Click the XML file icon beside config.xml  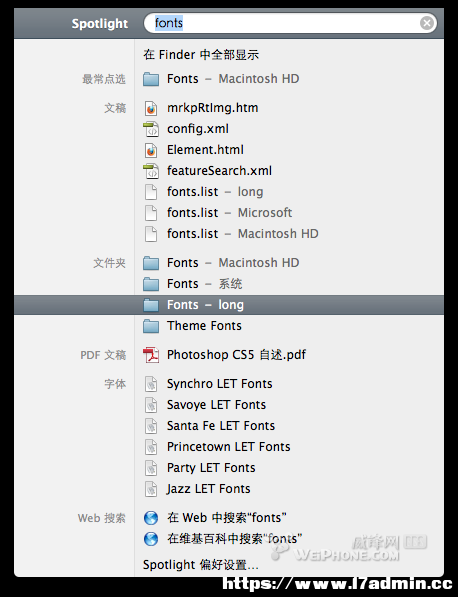point(151,129)
